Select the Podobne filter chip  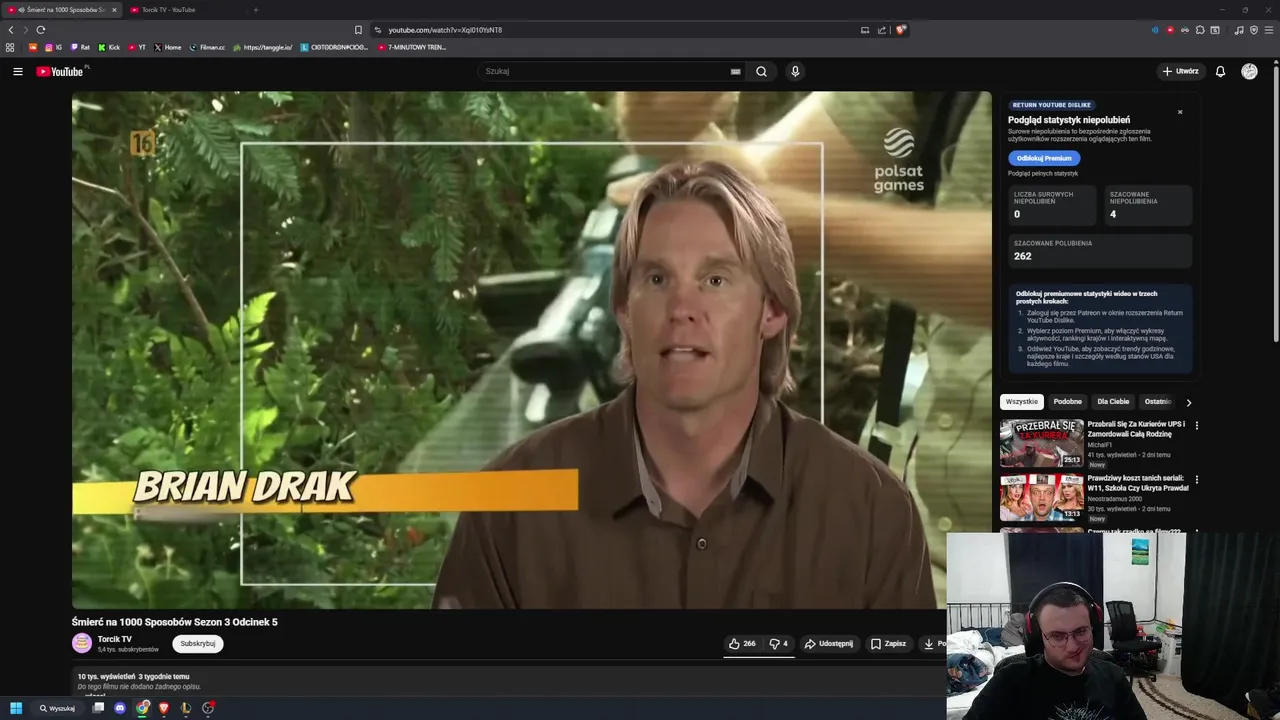[1067, 402]
